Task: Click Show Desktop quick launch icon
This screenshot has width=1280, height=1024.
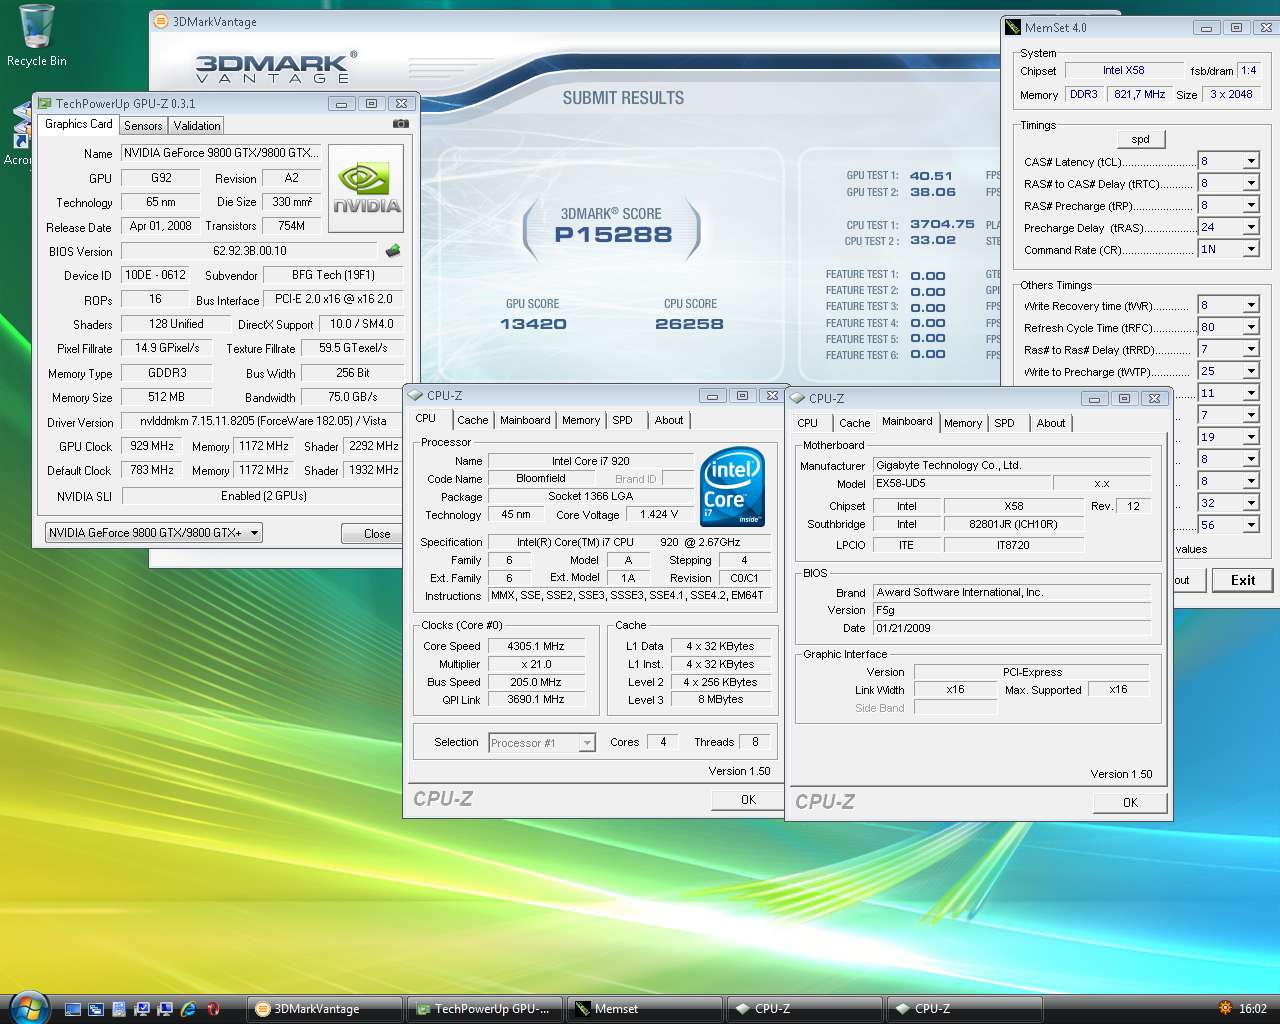Action: (x=72, y=1009)
